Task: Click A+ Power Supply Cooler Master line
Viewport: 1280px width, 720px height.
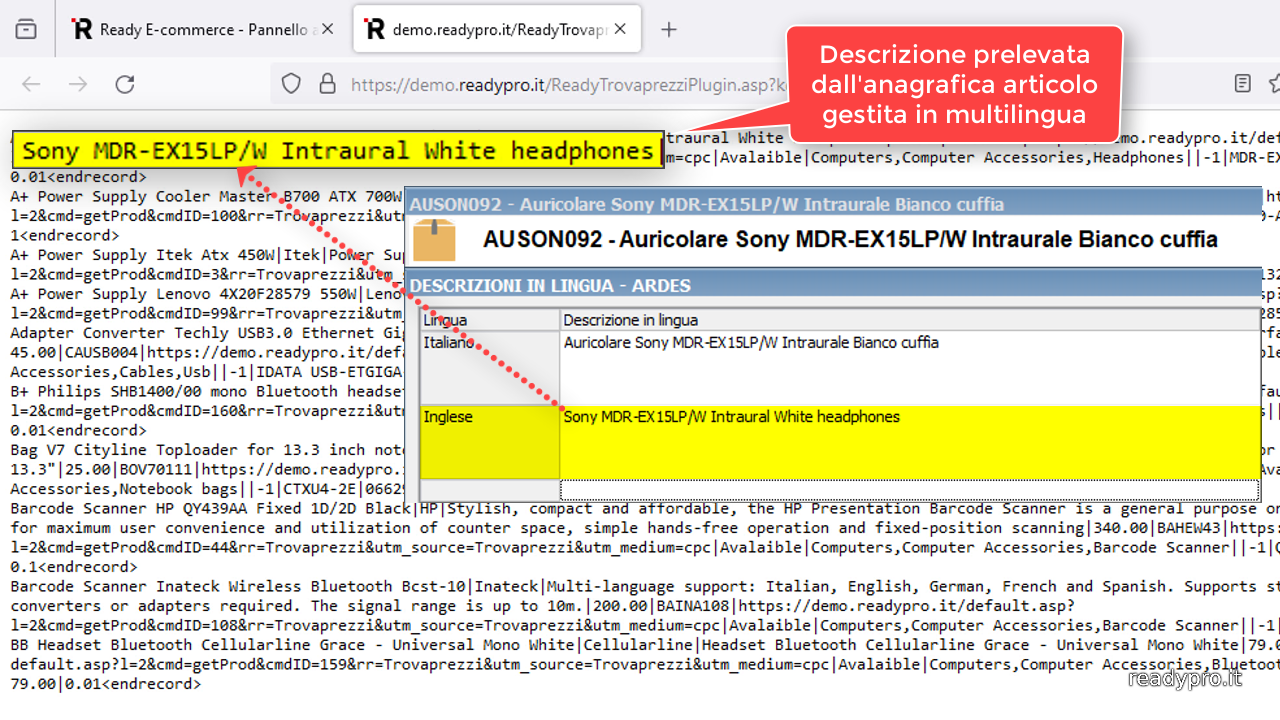Action: point(206,197)
